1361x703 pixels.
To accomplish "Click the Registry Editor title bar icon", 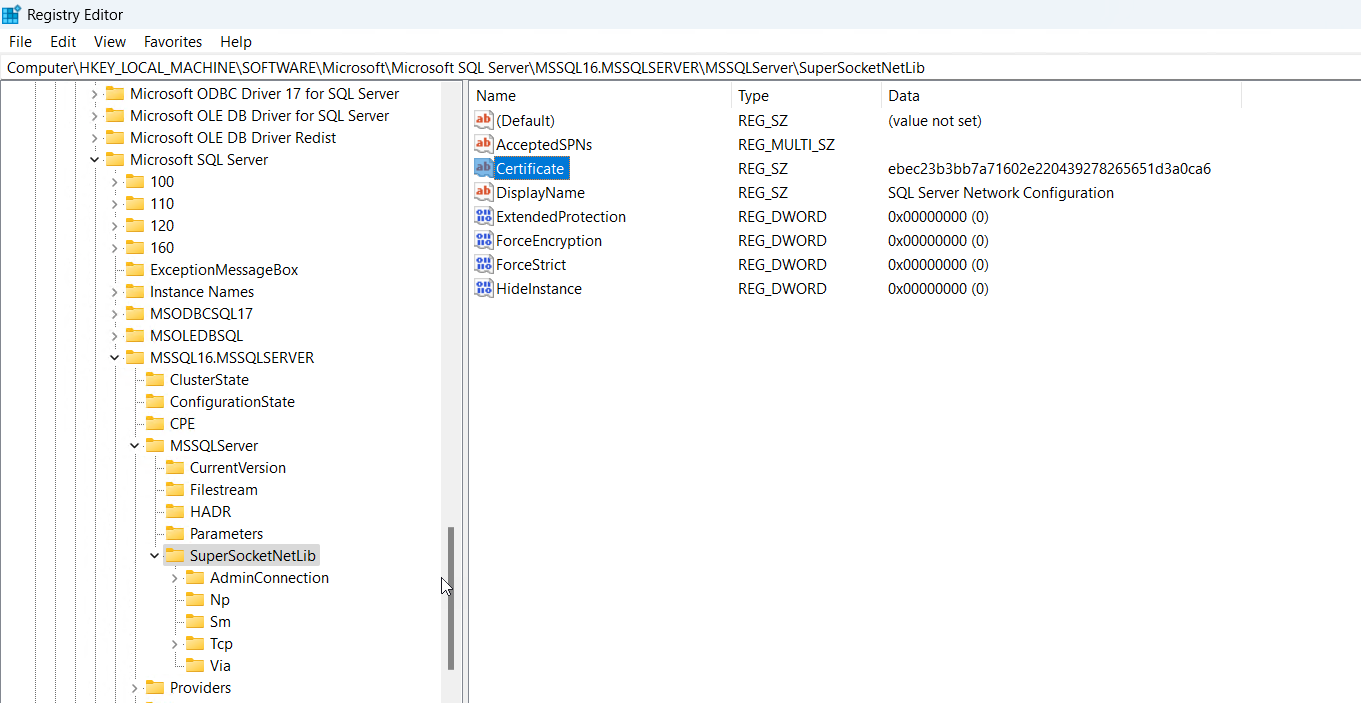I will [12, 14].
